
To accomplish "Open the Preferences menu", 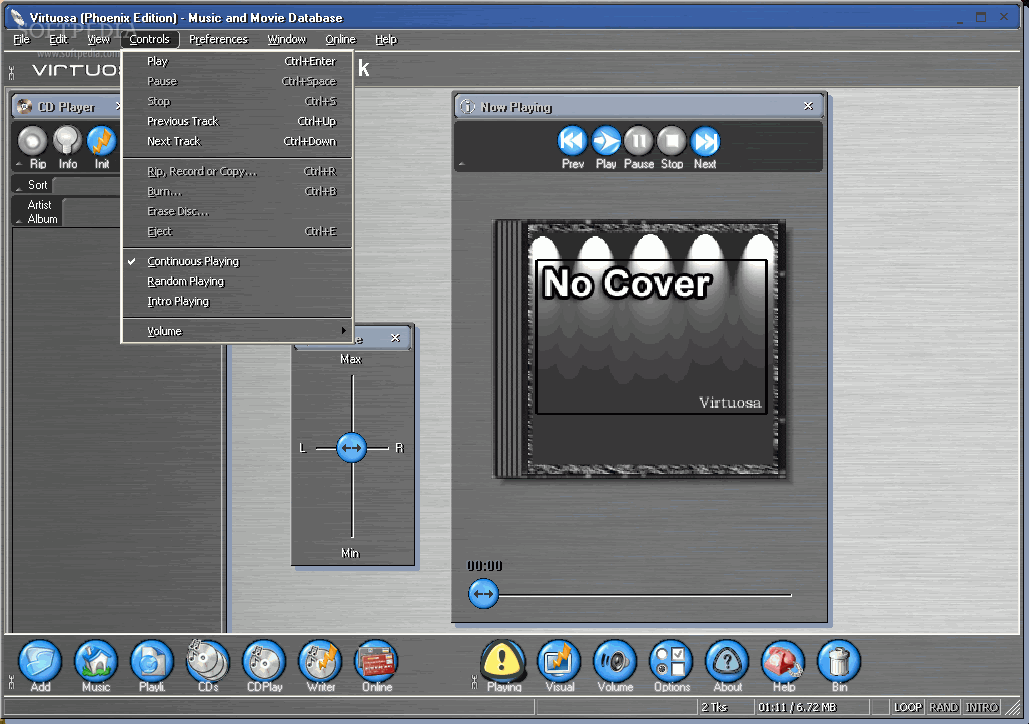I will pyautogui.click(x=219, y=39).
